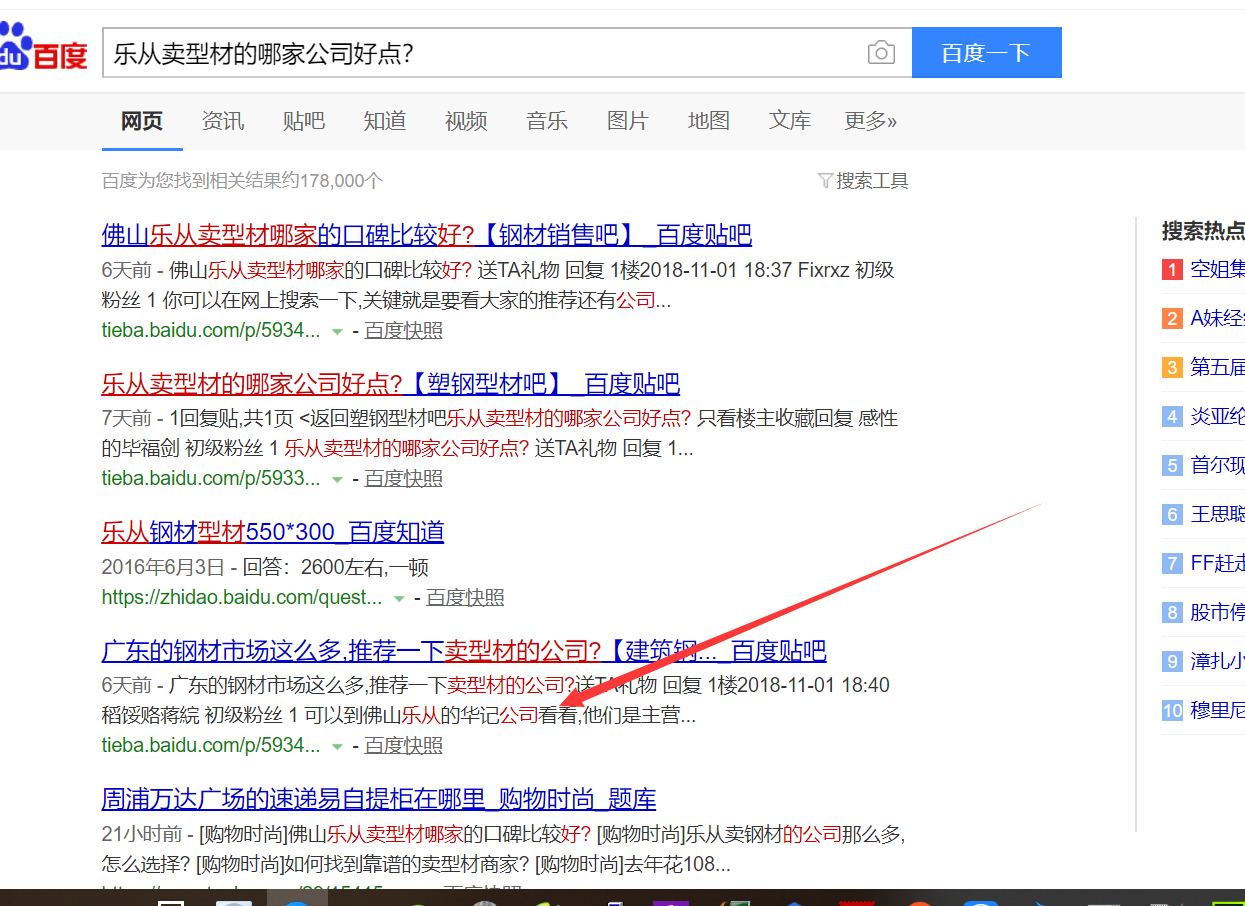Expand the arrow beside tieba.baidu.com/p/5933 URL

[338, 479]
